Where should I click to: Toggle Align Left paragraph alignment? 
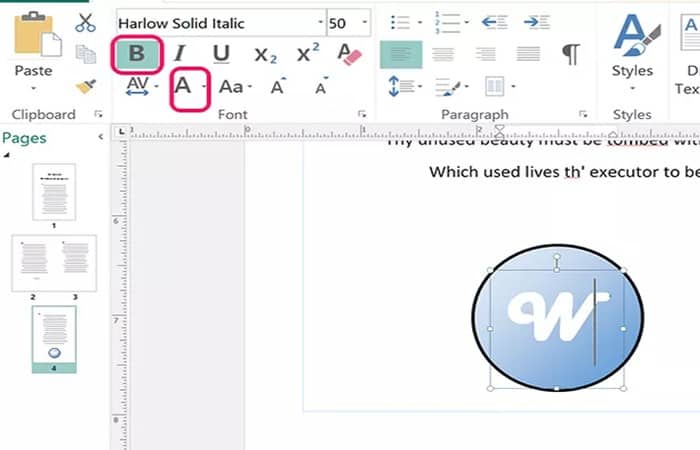[x=401, y=54]
